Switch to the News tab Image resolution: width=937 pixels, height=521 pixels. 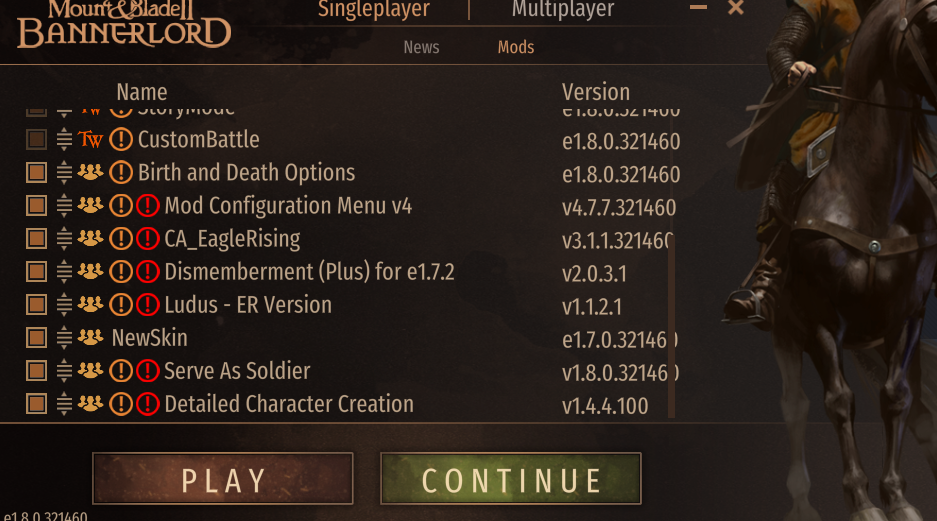coord(421,47)
